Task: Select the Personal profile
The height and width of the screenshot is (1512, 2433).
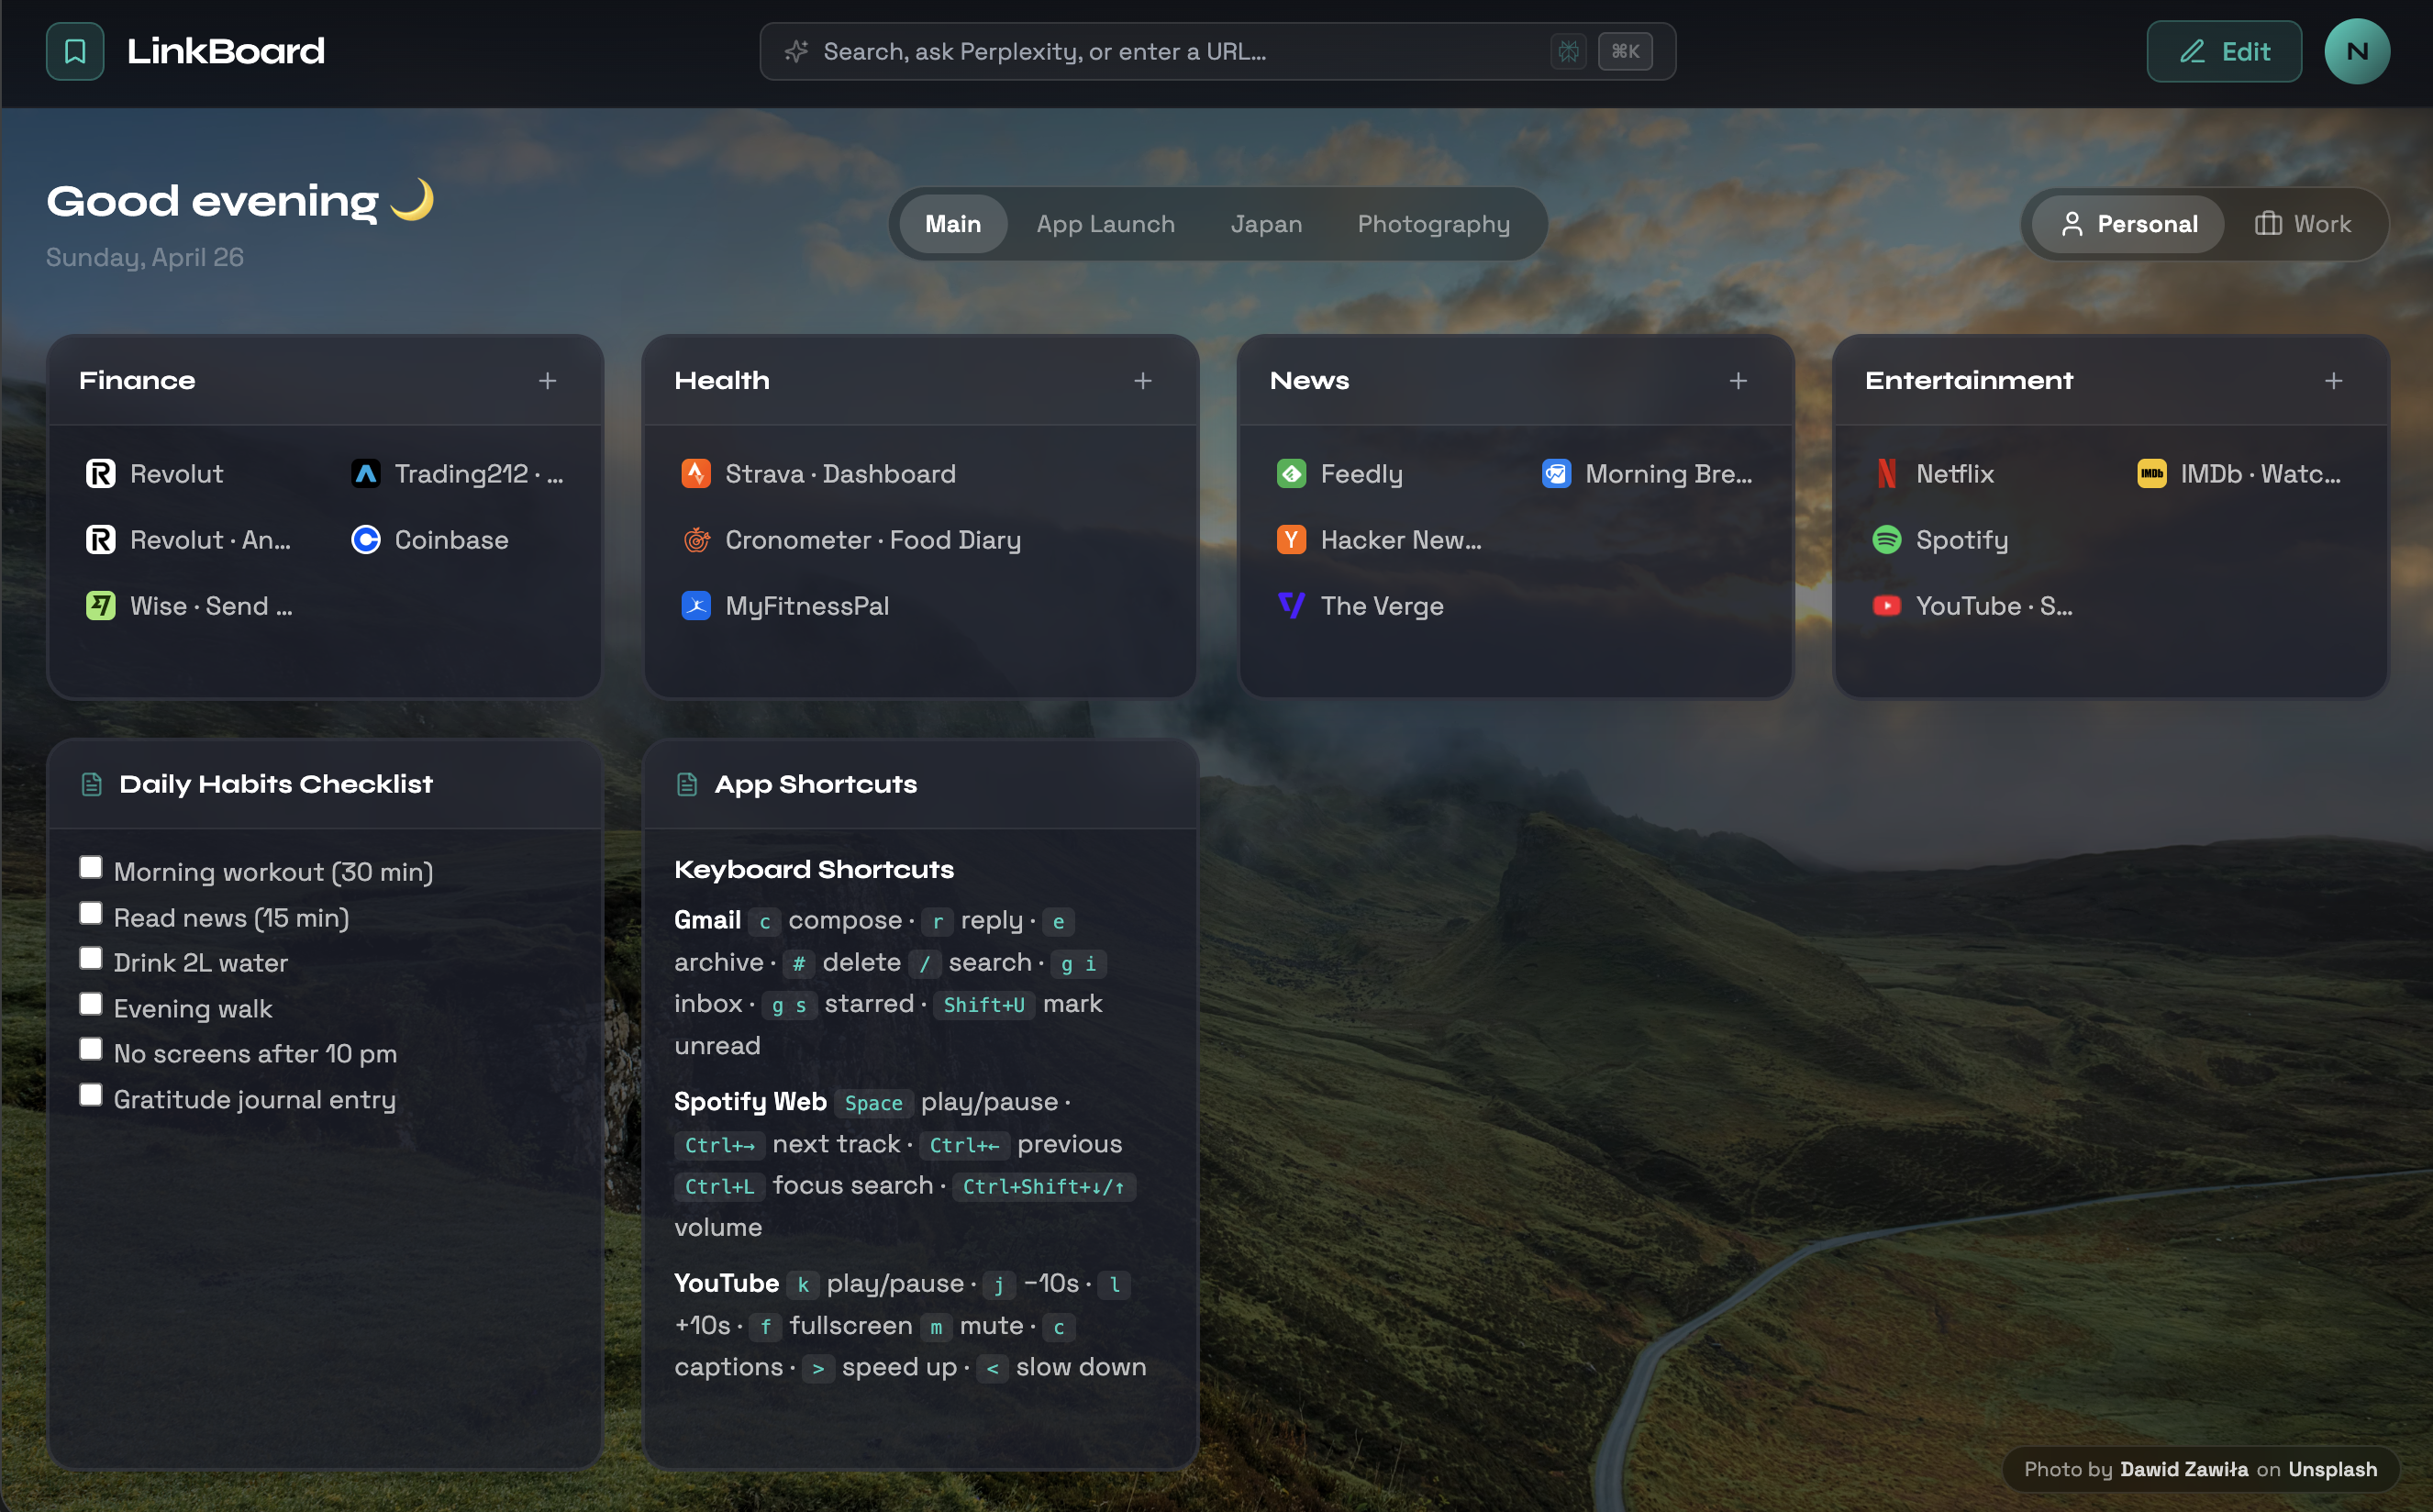Action: [2129, 224]
